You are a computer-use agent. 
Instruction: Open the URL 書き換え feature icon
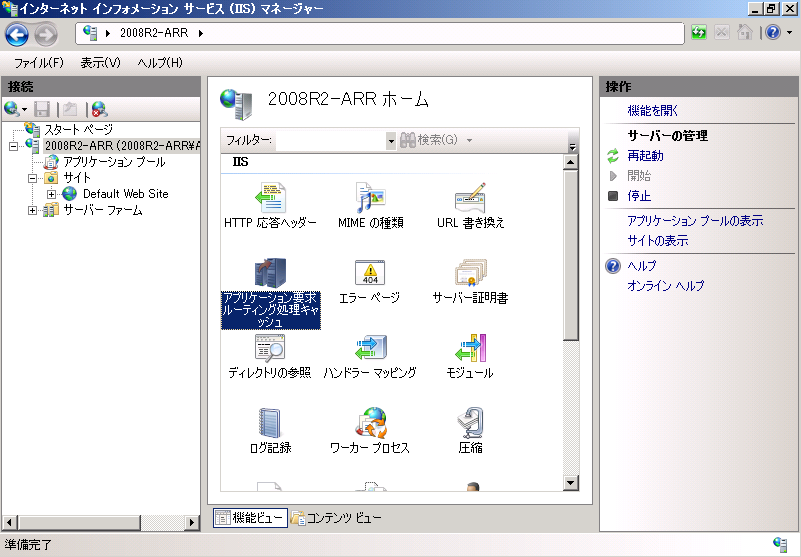click(470, 198)
